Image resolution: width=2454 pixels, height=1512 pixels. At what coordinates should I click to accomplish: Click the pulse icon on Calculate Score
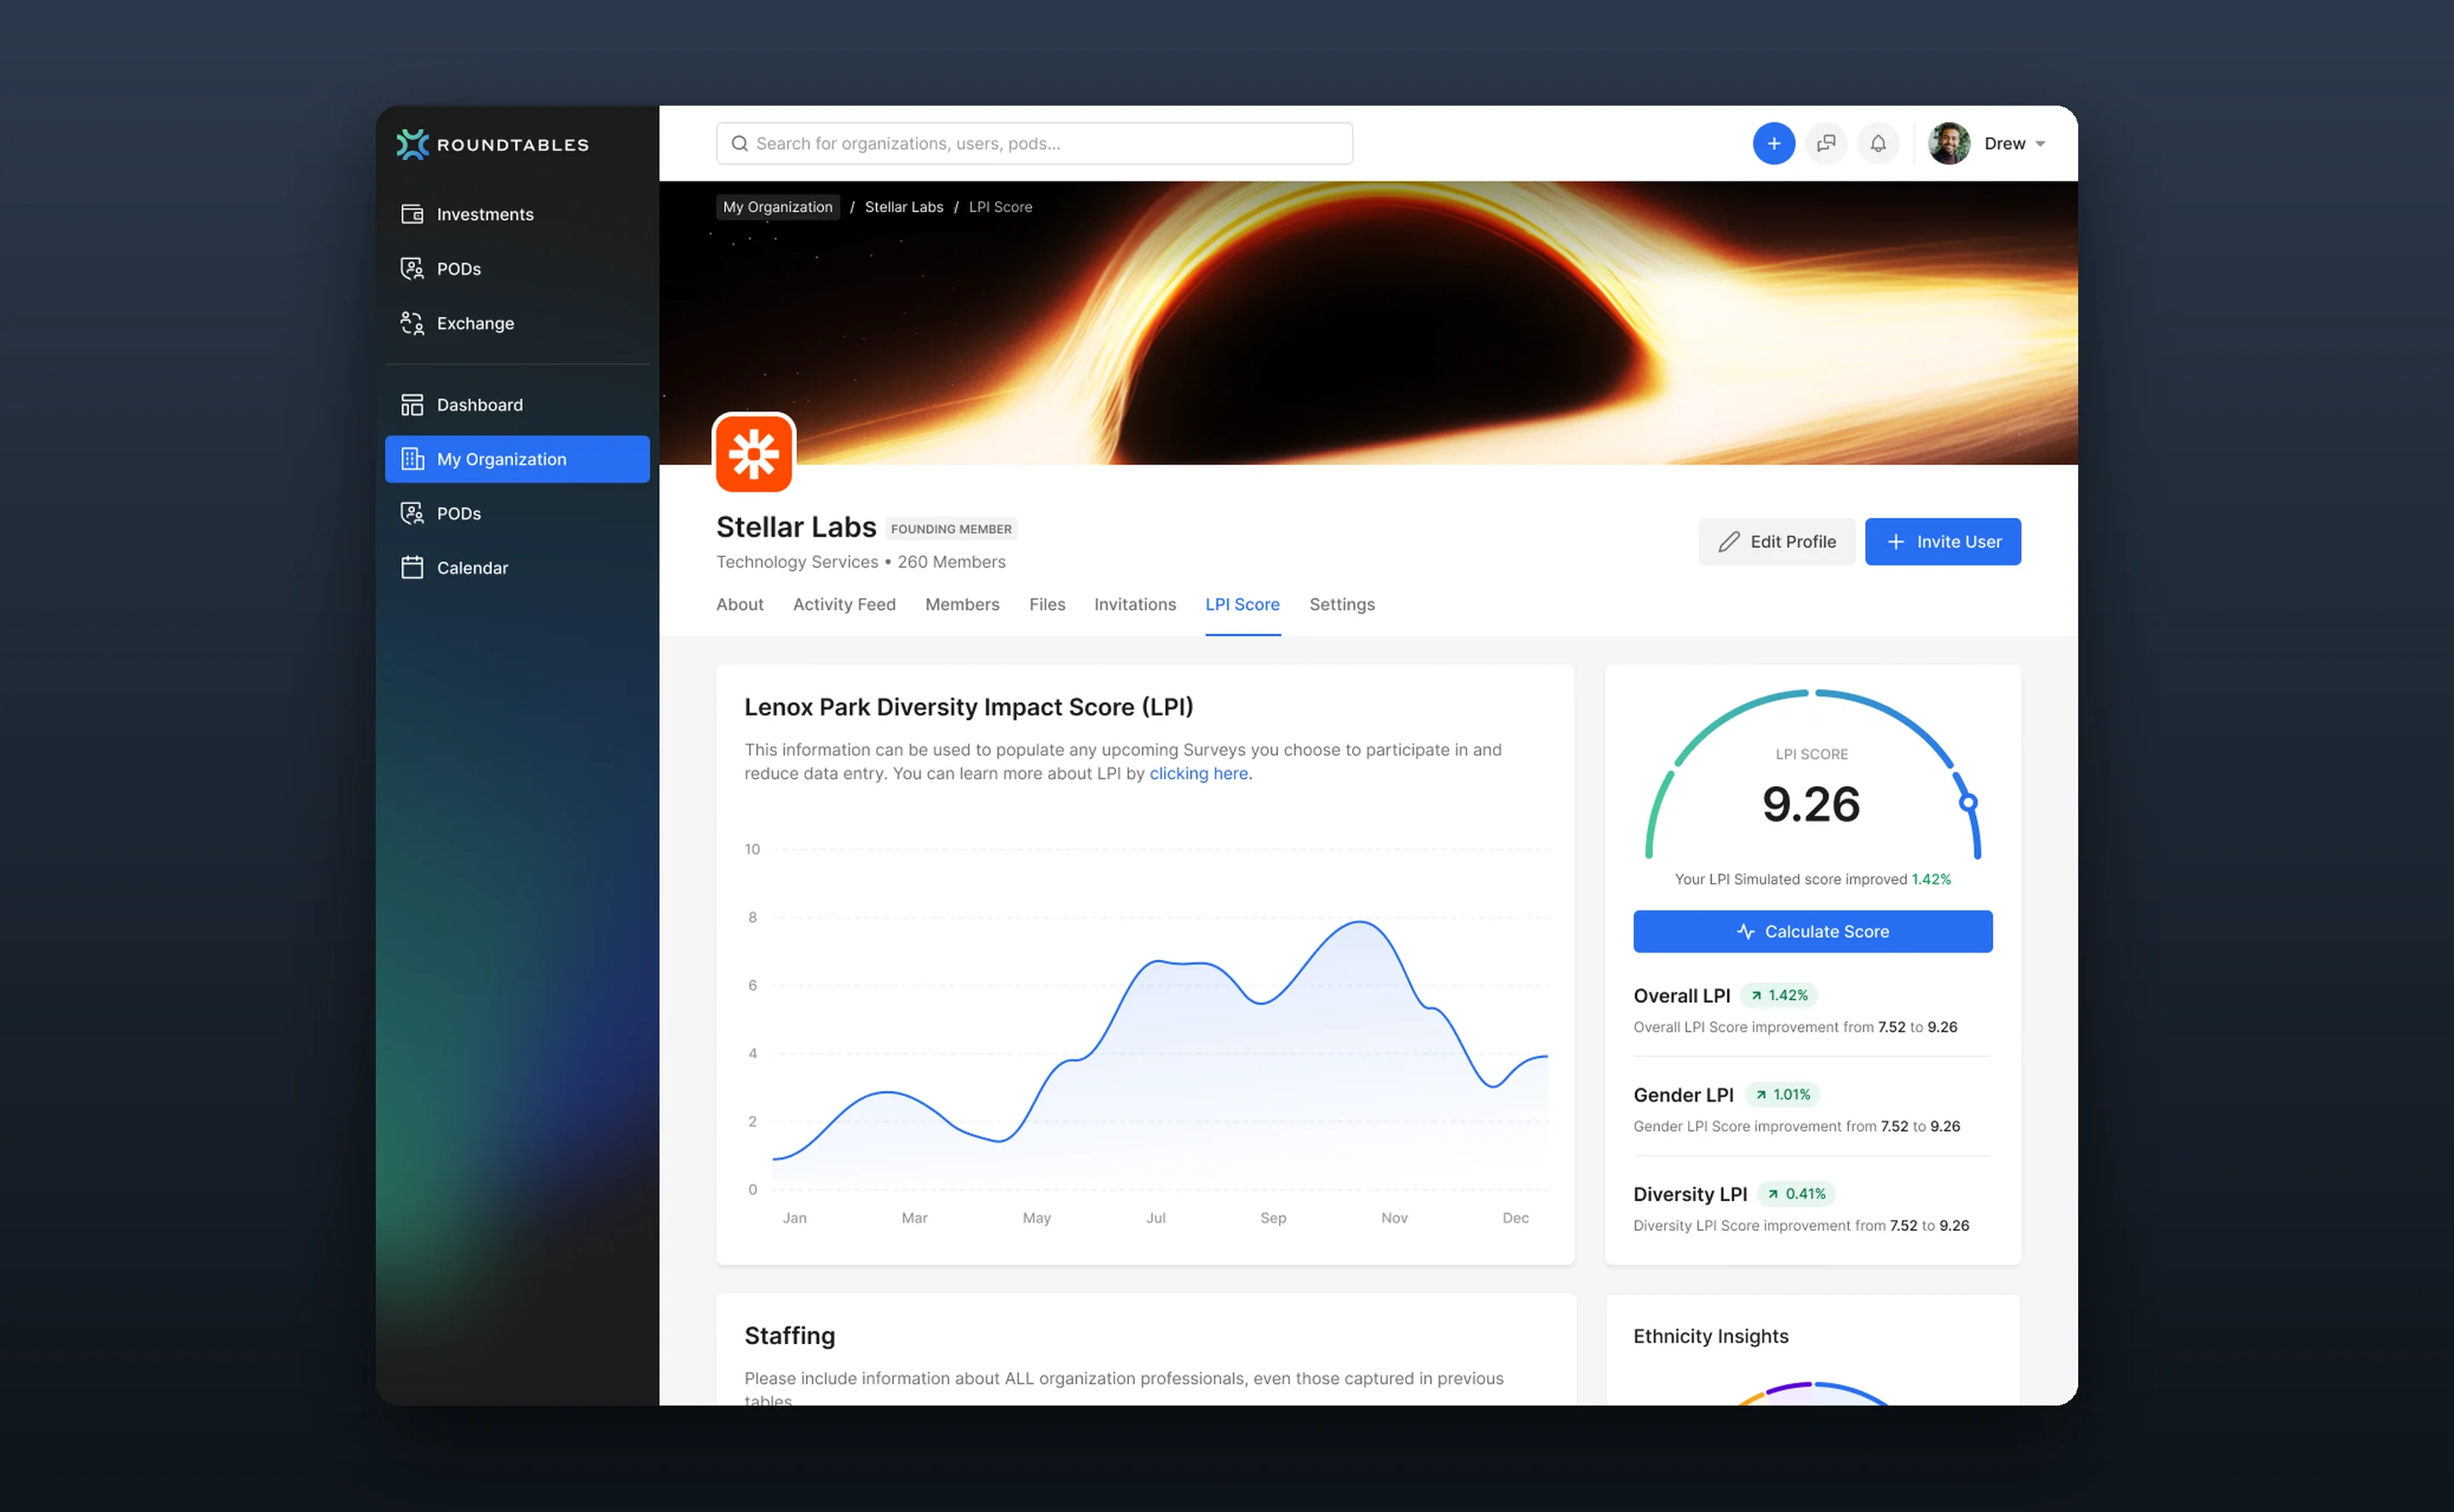tap(1746, 932)
